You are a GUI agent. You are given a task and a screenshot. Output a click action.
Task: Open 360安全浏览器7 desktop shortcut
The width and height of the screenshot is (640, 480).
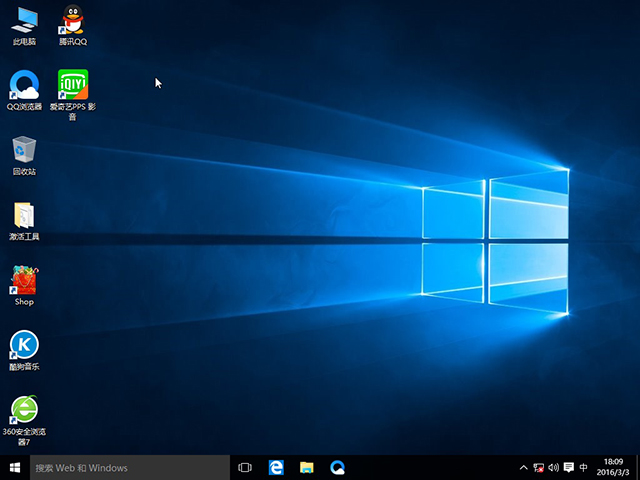(x=24, y=410)
